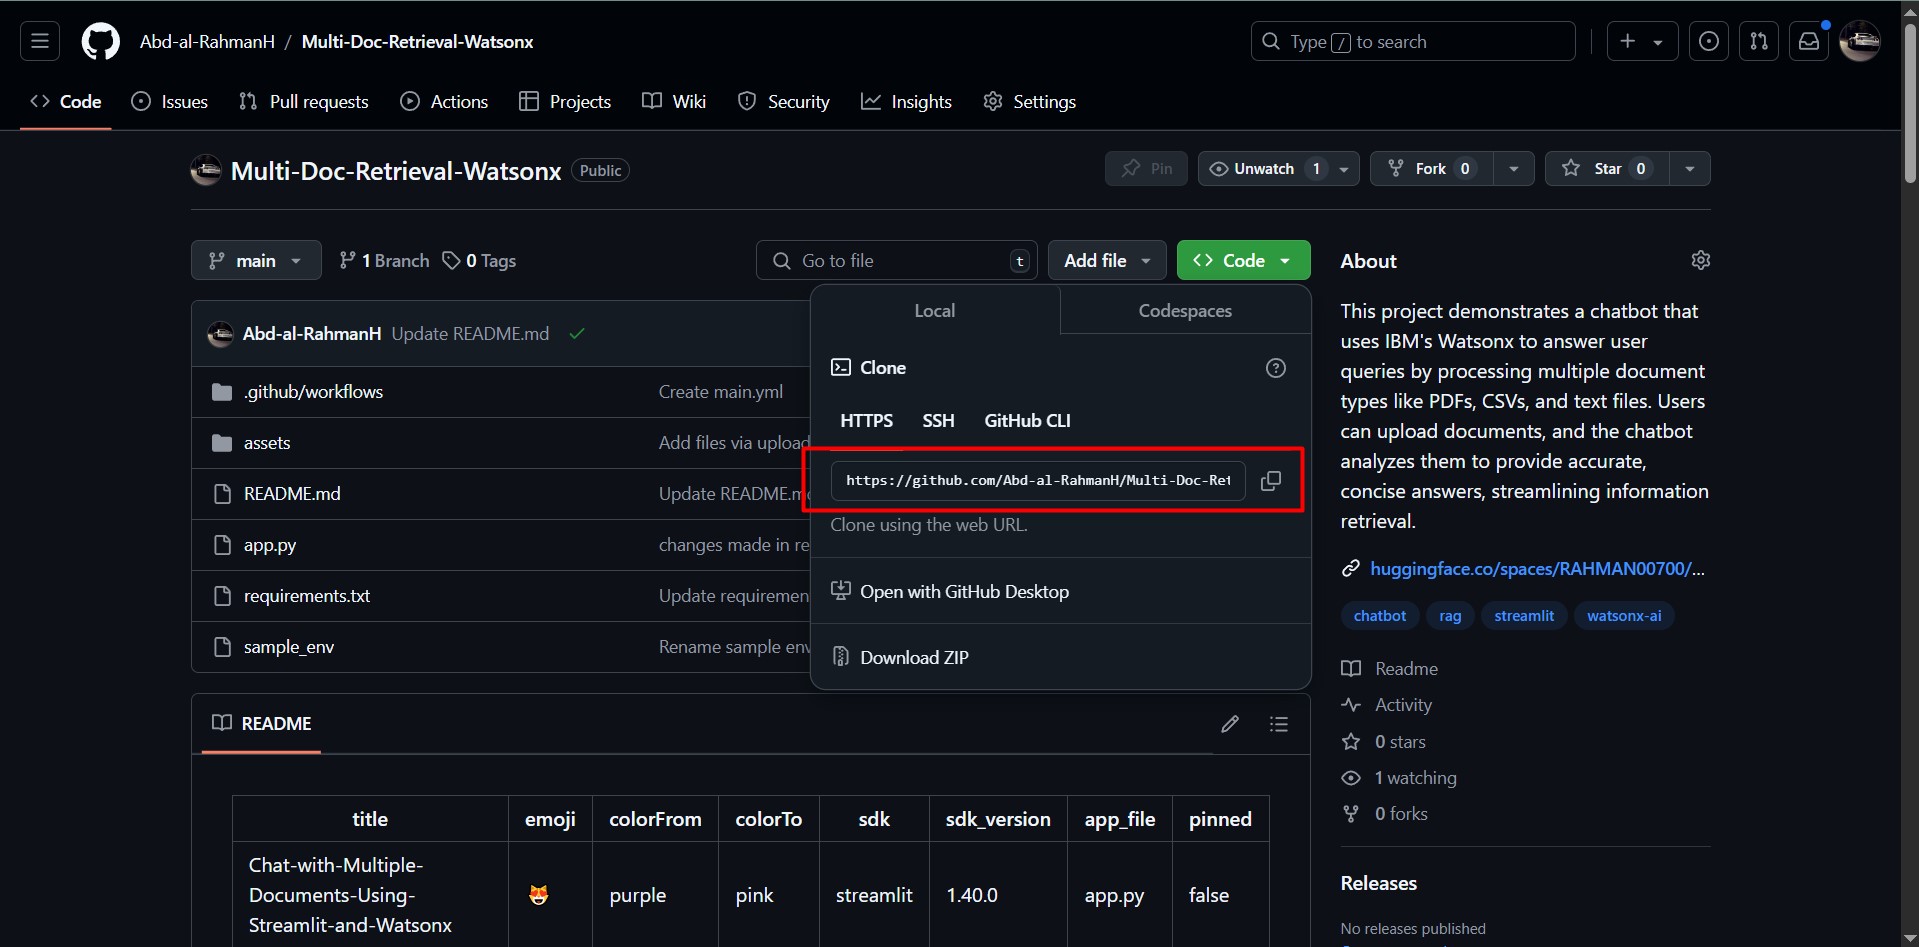This screenshot has height=947, width=1919.
Task: Go to GitHub home via Octocat logo
Action: (x=101, y=42)
